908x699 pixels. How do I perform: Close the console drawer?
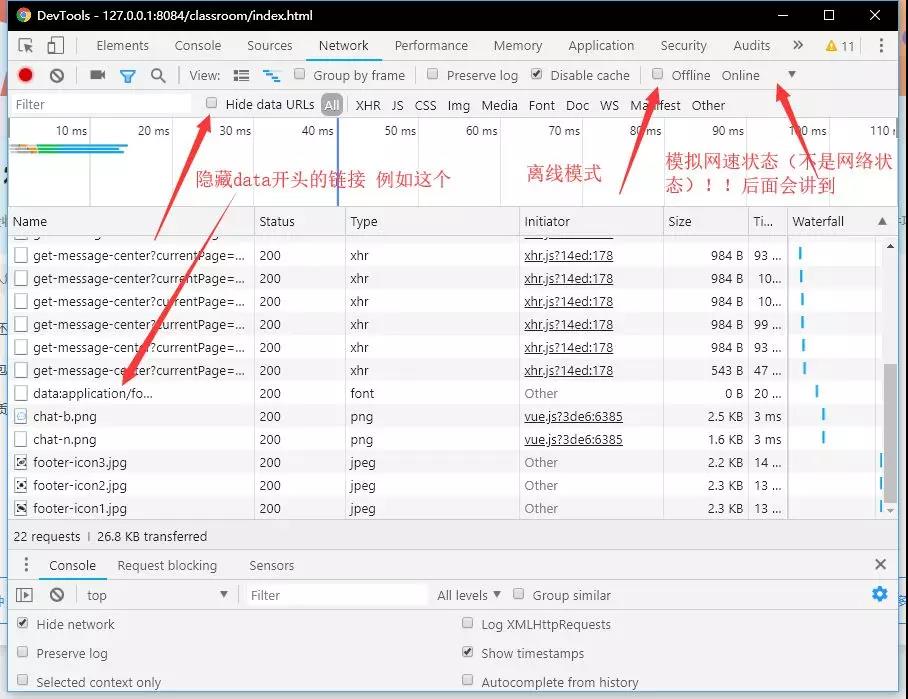(880, 565)
